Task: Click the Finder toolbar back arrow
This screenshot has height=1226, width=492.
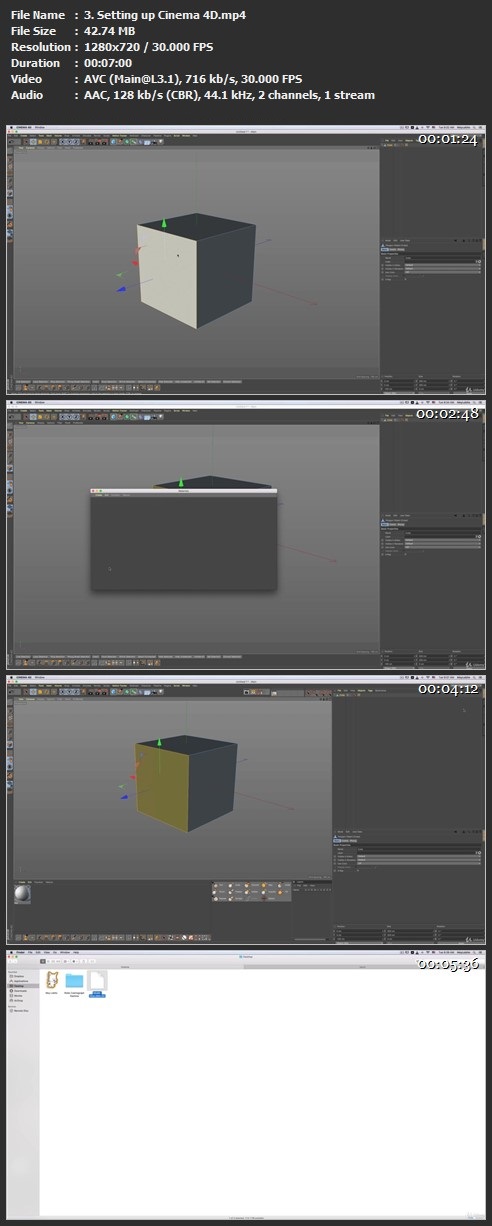Action: point(12,960)
